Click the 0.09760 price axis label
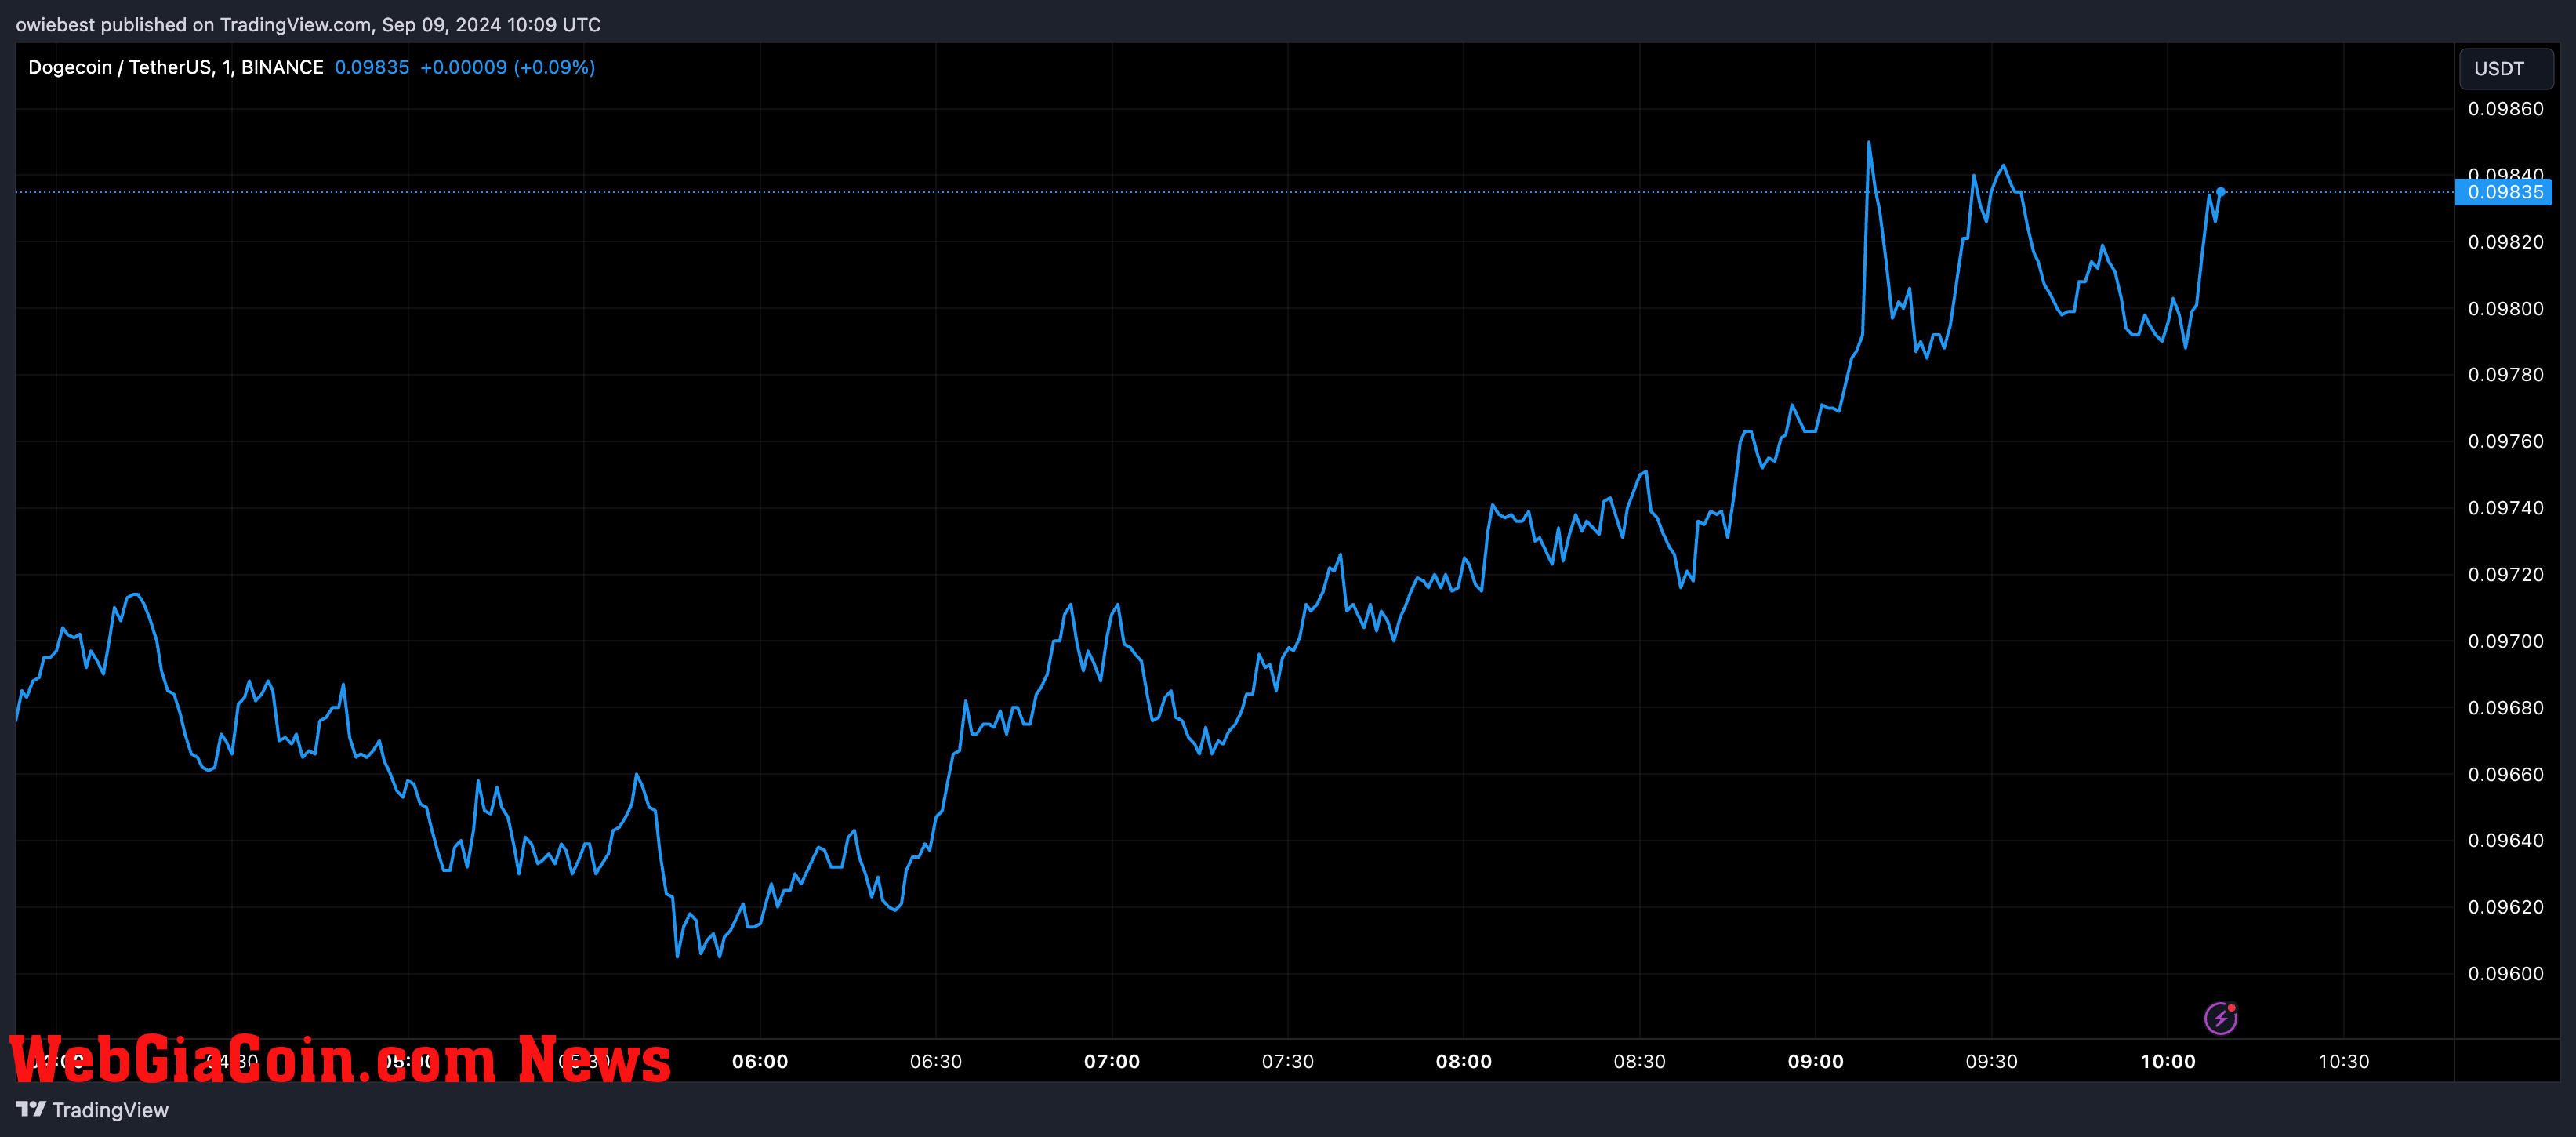 [2505, 442]
